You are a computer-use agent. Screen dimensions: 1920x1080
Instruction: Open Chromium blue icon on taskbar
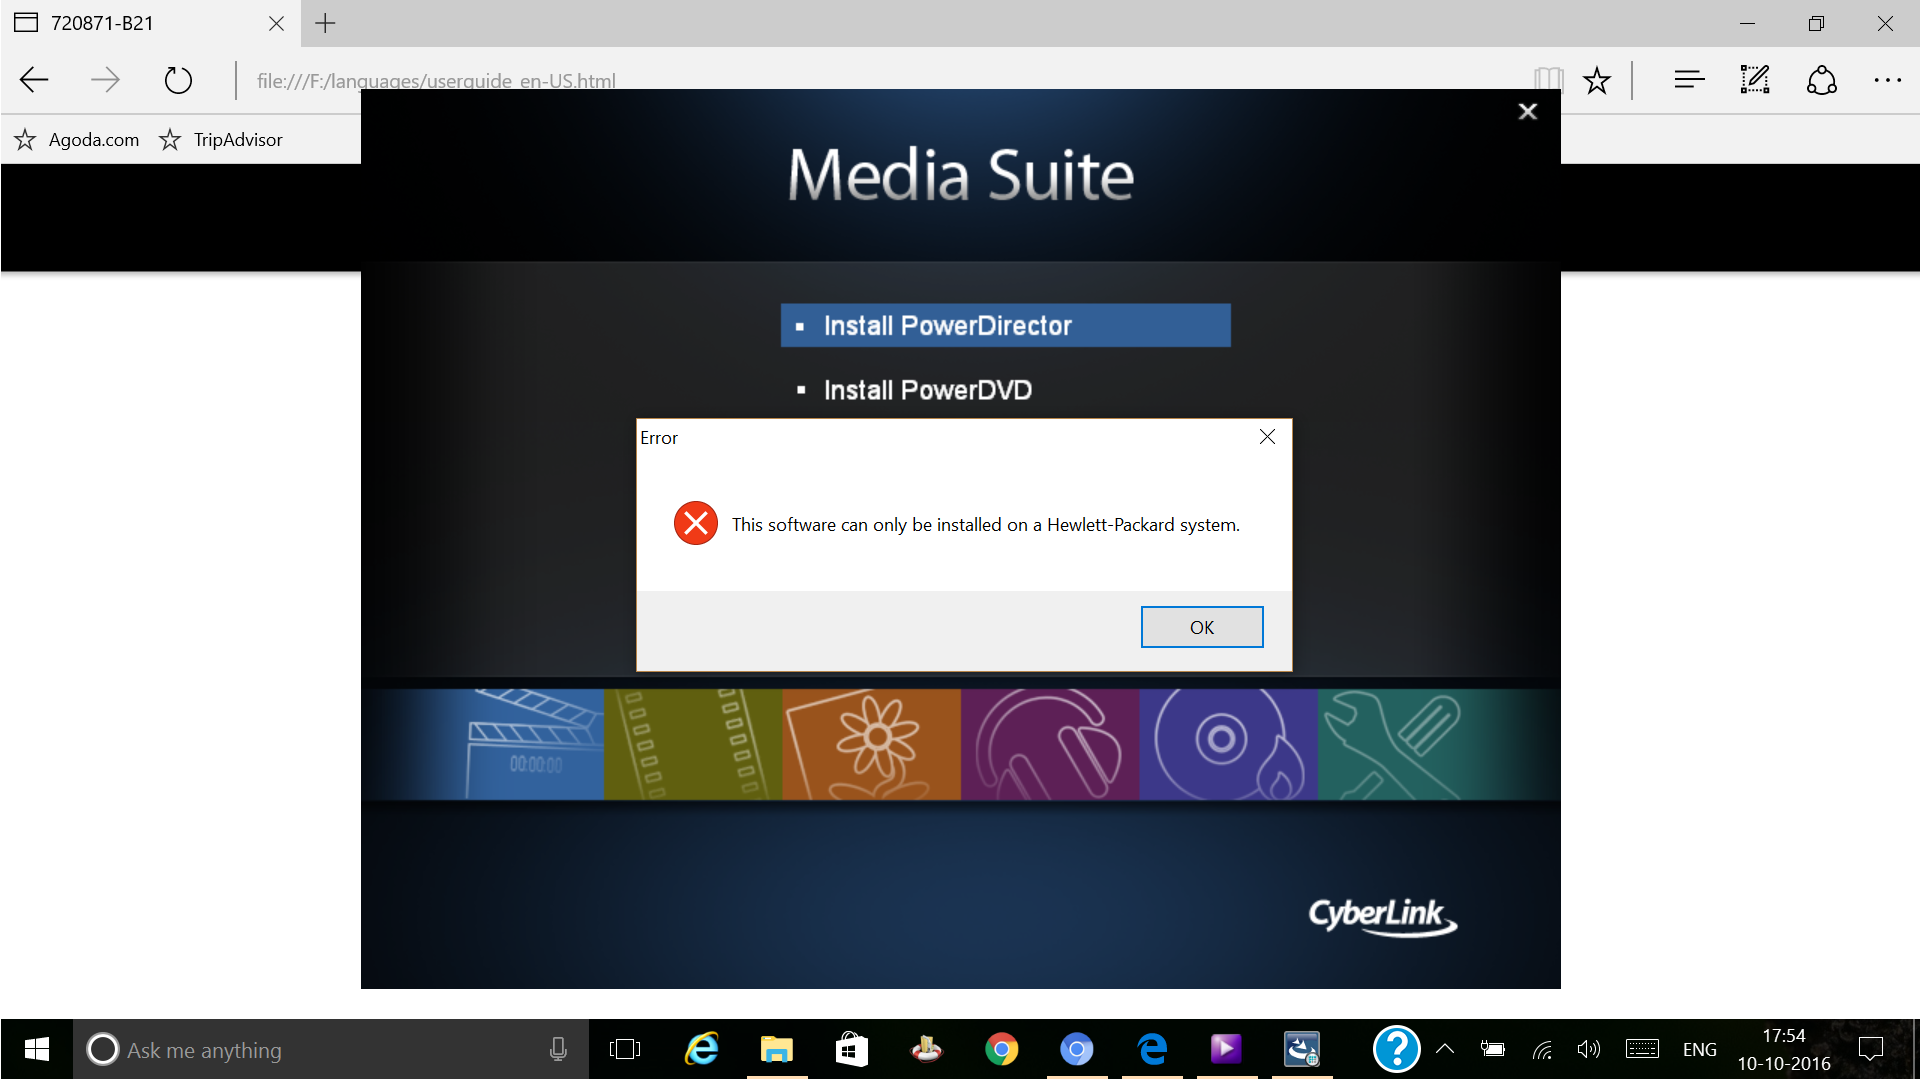pos(1076,1049)
